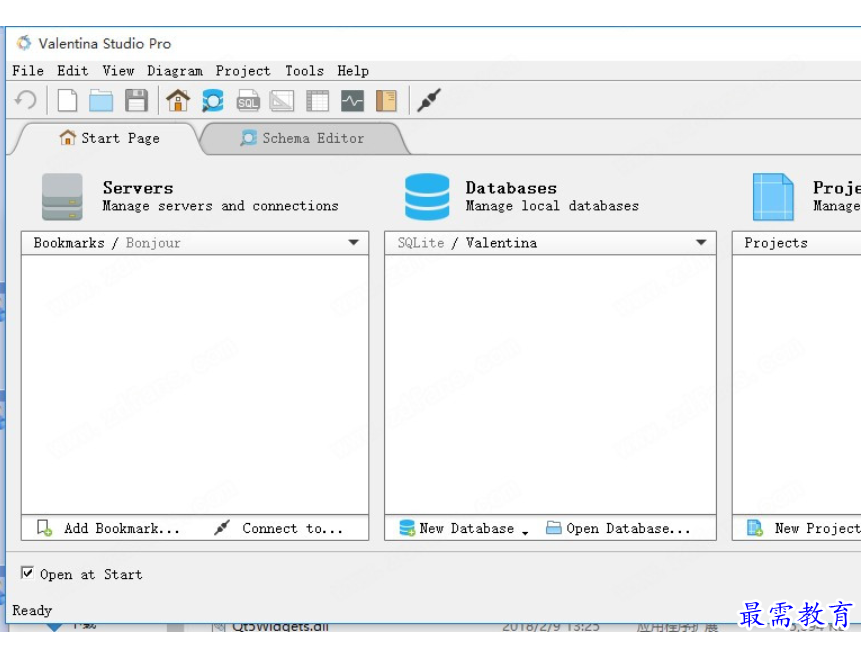Screen dimensions: 861x646
Task: Open Schema Editor from toolbar icon
Action: [x=213, y=101]
